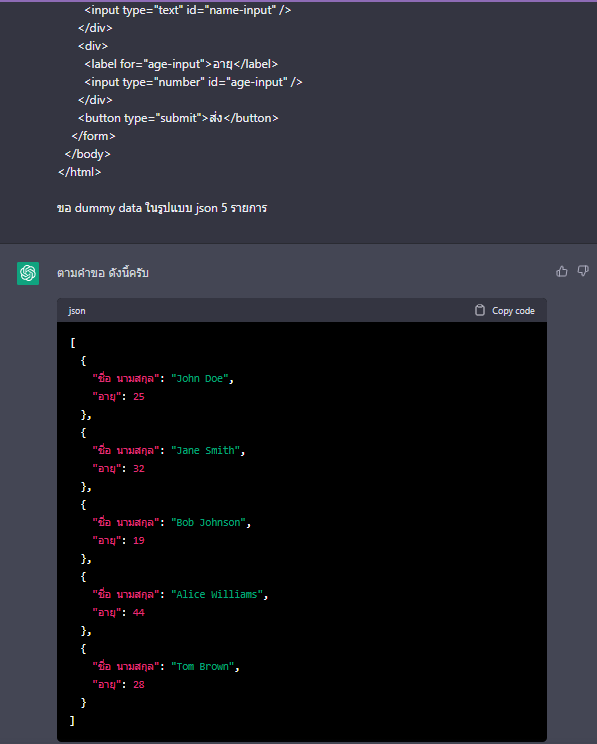
Task: Click the "Alice Williams" string value
Action: coord(217,595)
